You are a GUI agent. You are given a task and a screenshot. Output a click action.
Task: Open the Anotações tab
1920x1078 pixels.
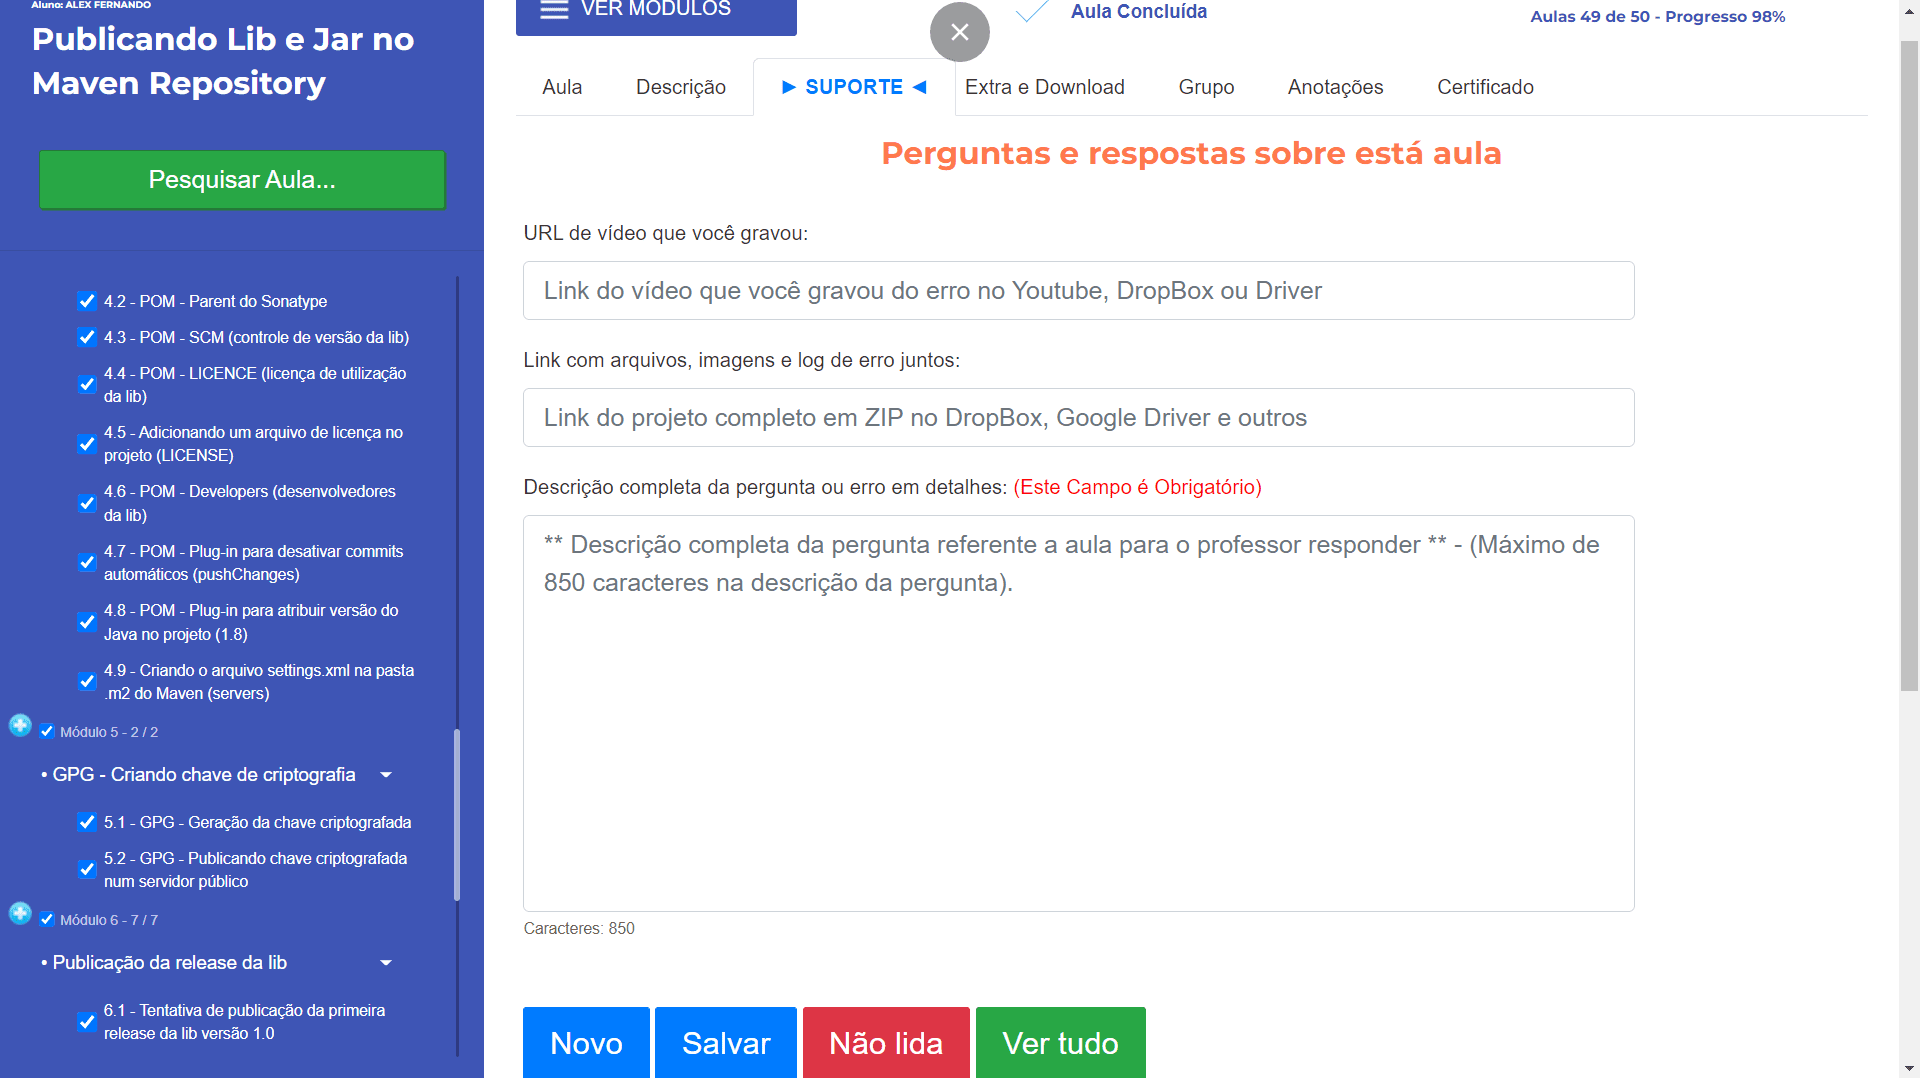(x=1335, y=87)
